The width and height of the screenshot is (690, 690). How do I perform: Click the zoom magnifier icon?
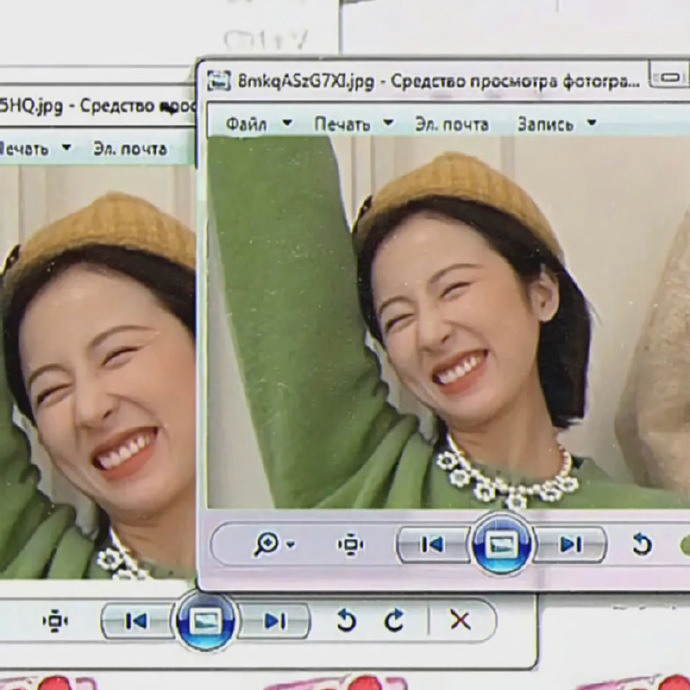267,544
